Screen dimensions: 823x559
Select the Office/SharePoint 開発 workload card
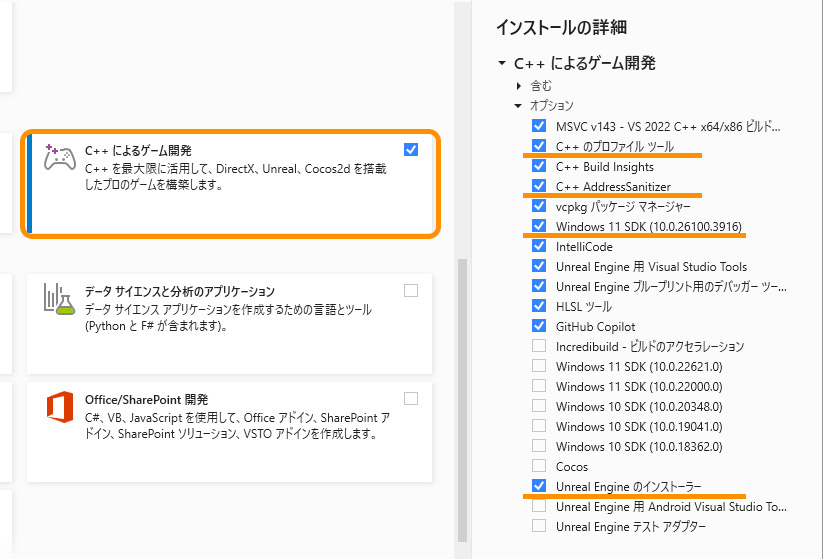229,432
